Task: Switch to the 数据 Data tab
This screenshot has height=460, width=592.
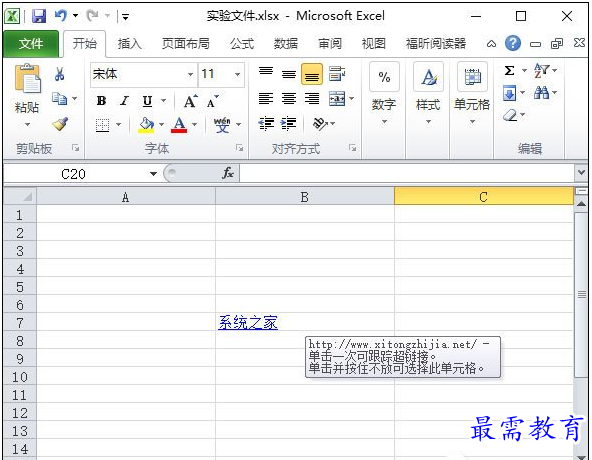Action: (286, 44)
